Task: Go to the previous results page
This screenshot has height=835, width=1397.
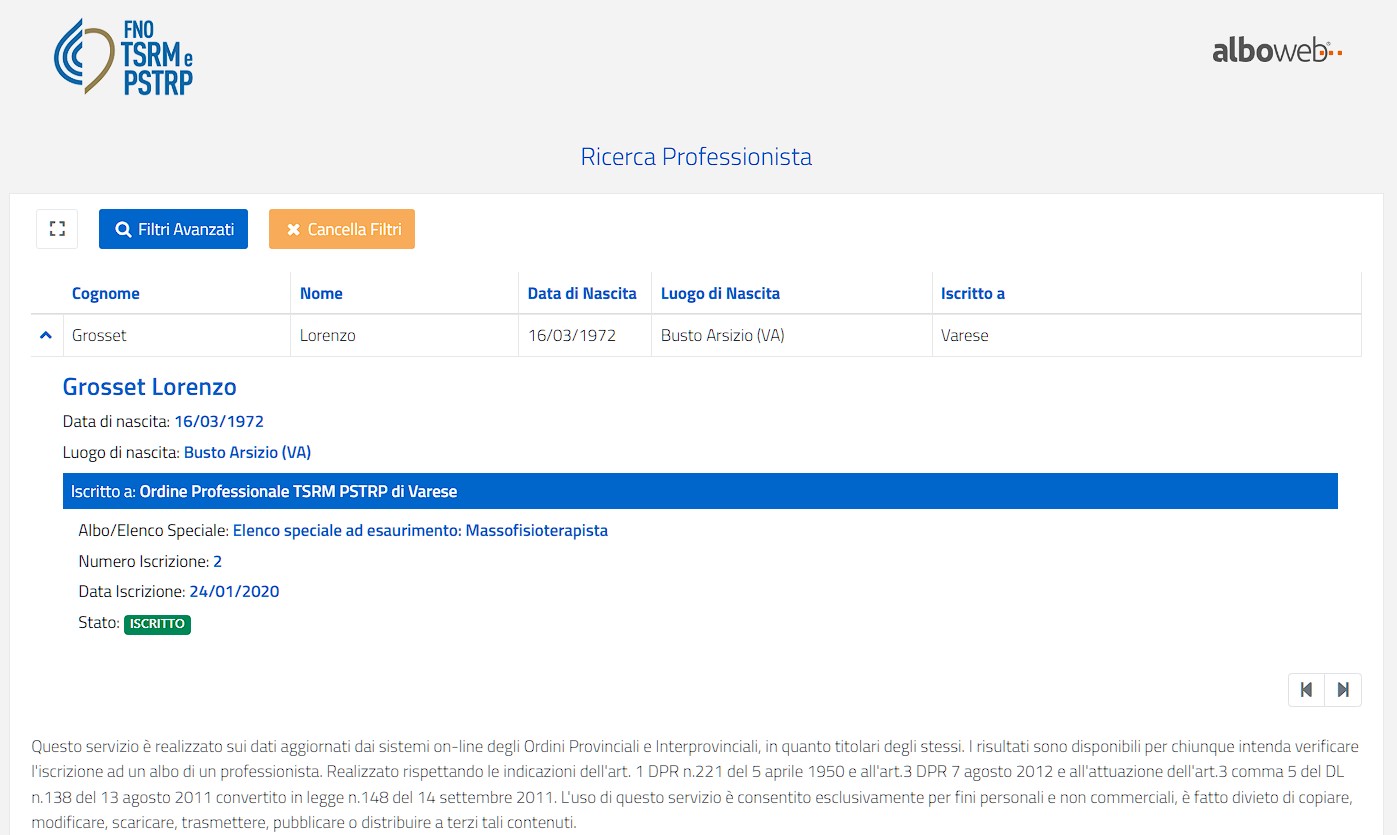Action: coord(1306,690)
